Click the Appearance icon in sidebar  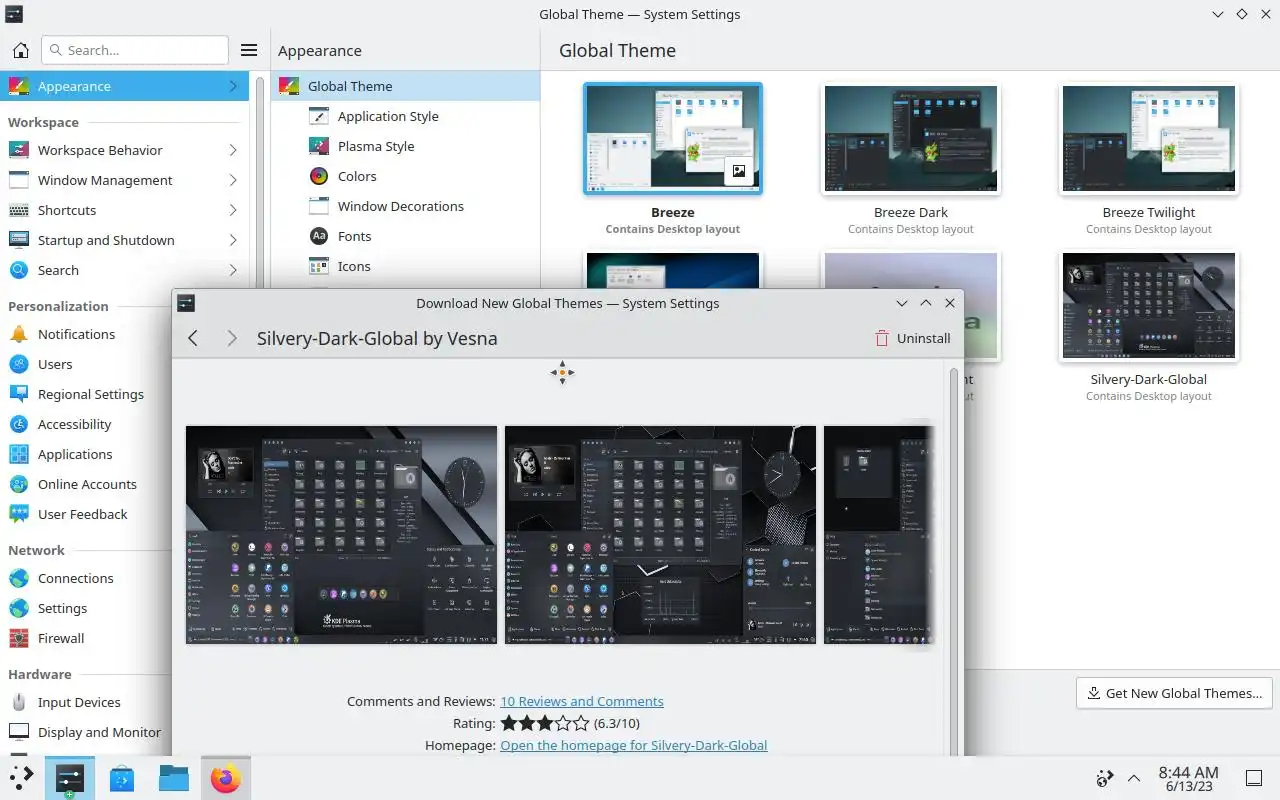[19, 86]
